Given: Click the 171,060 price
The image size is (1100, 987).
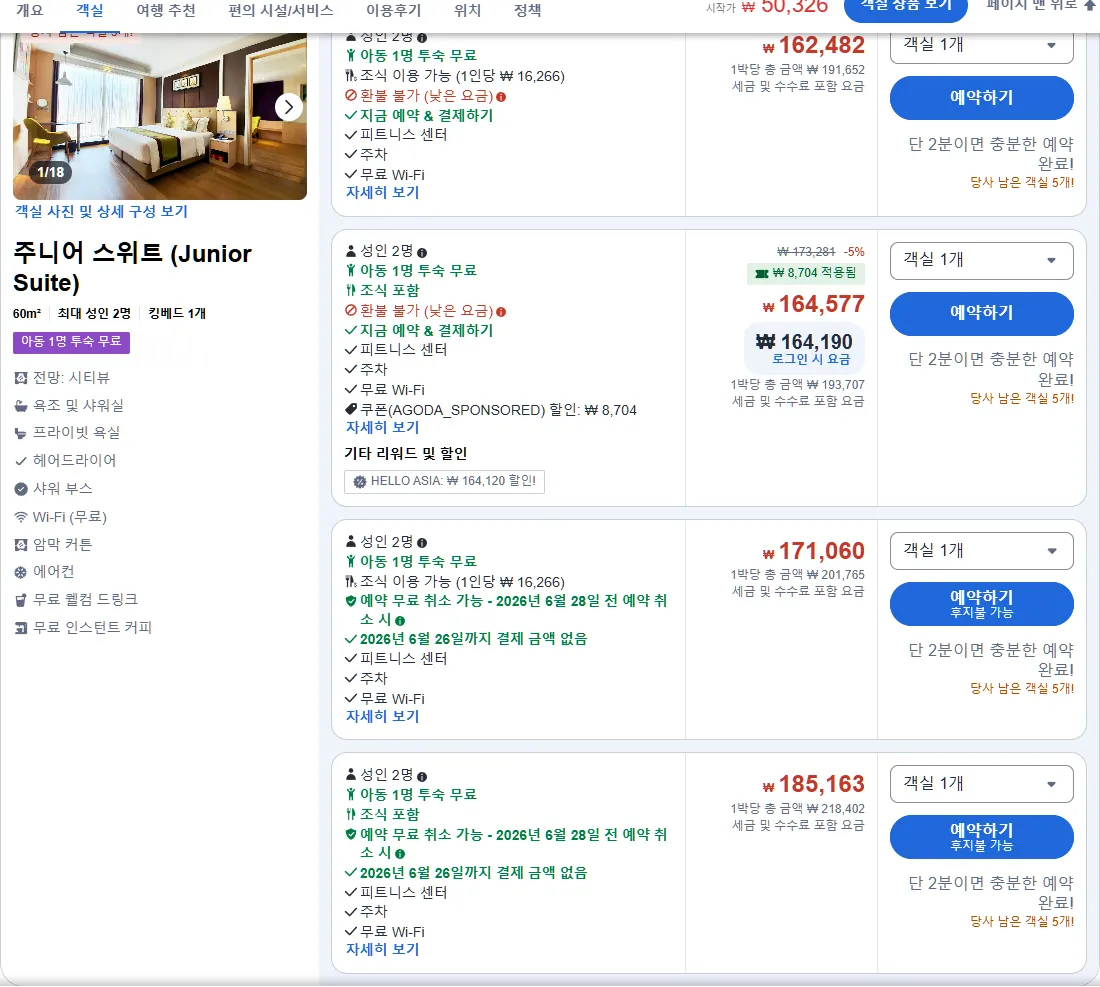Looking at the screenshot, I should point(814,551).
